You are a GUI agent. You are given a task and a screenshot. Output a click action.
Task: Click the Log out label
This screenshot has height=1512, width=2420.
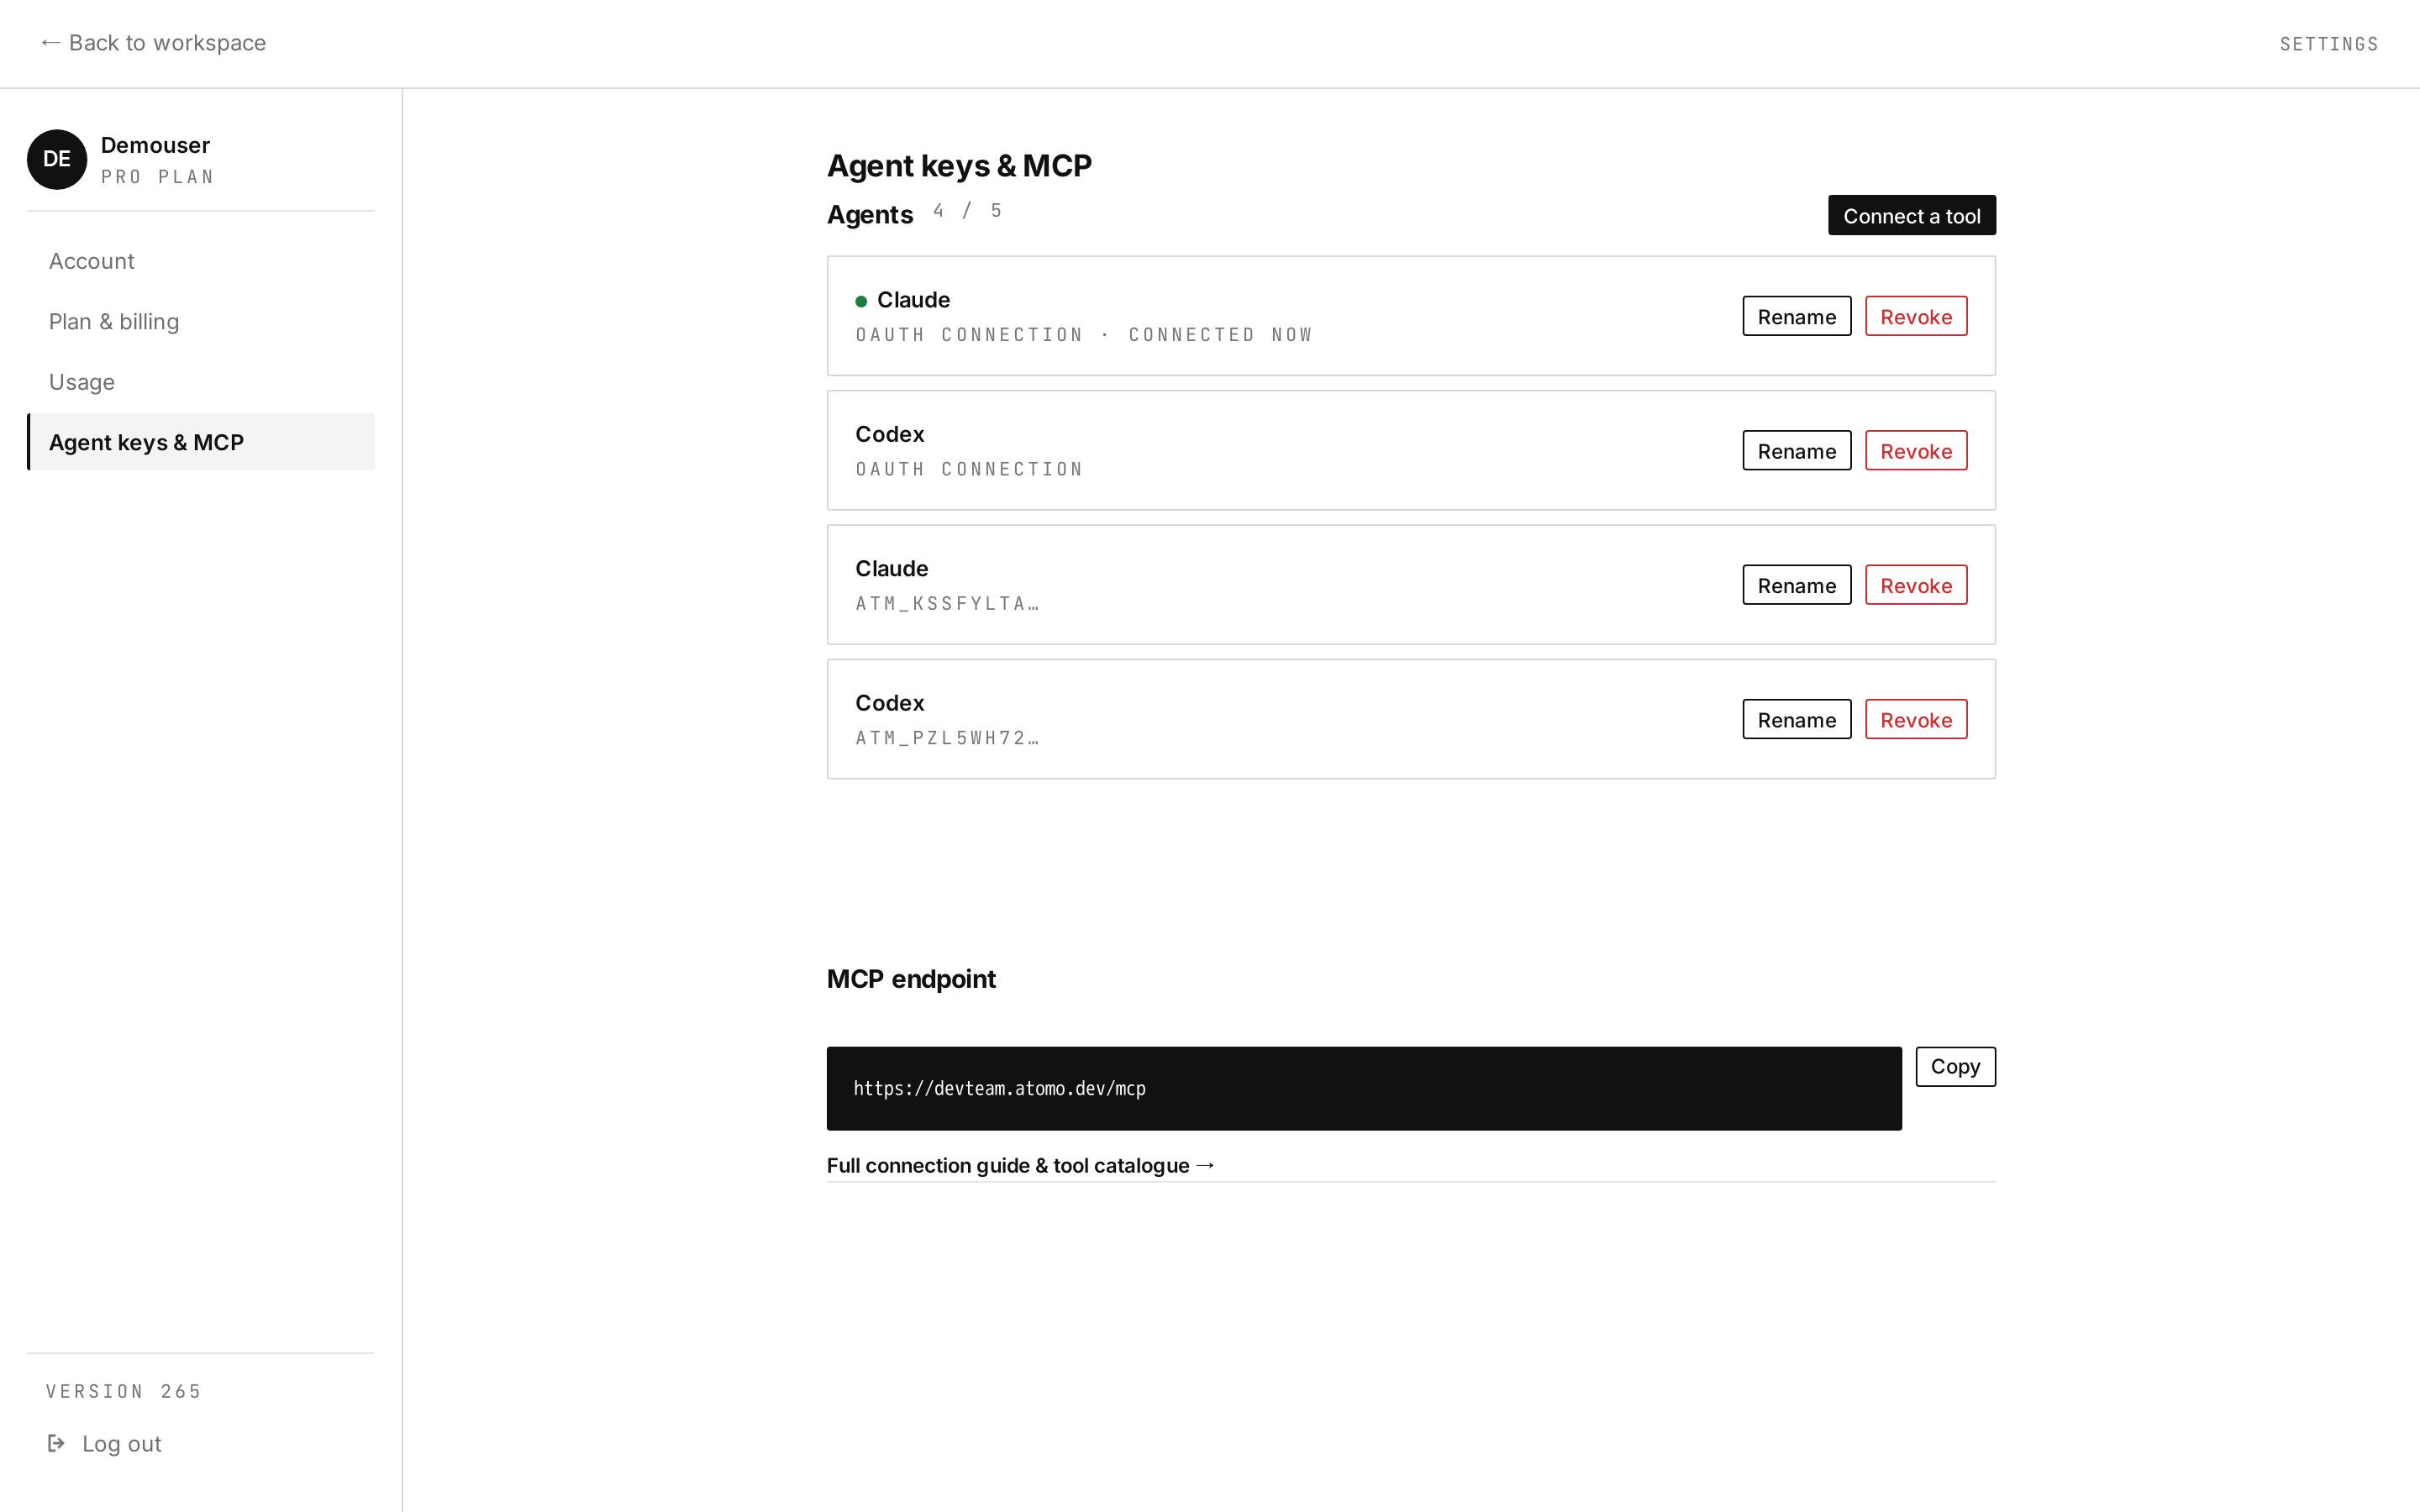point(122,1443)
